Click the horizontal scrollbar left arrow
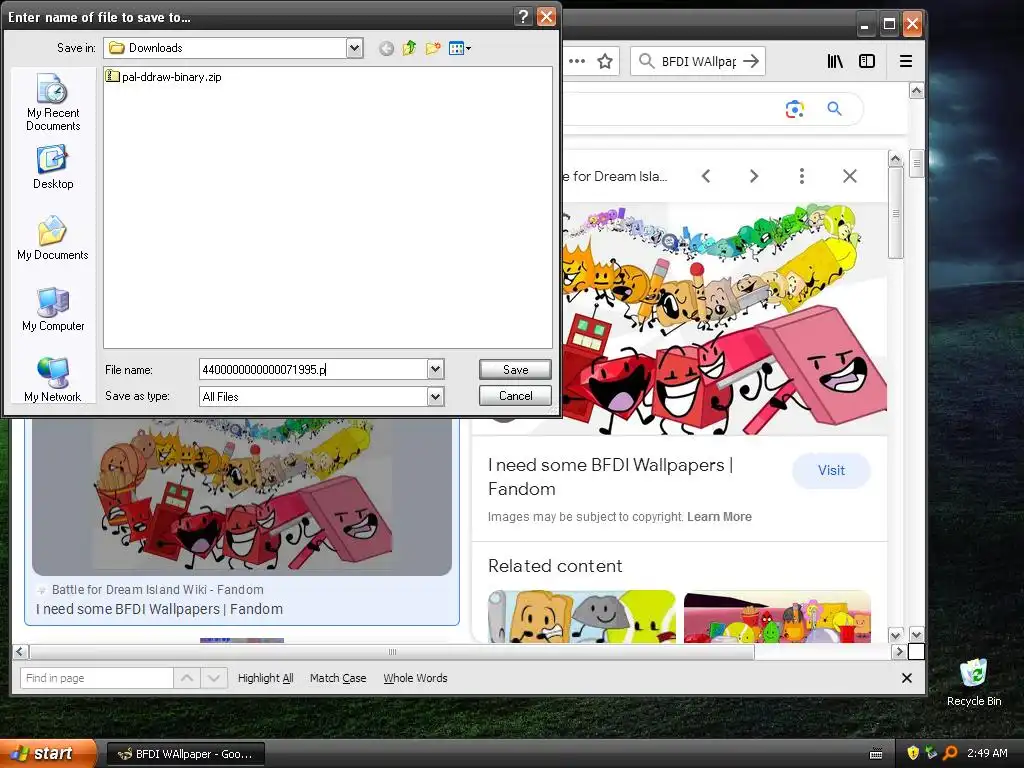Image resolution: width=1024 pixels, height=768 pixels. coord(20,651)
